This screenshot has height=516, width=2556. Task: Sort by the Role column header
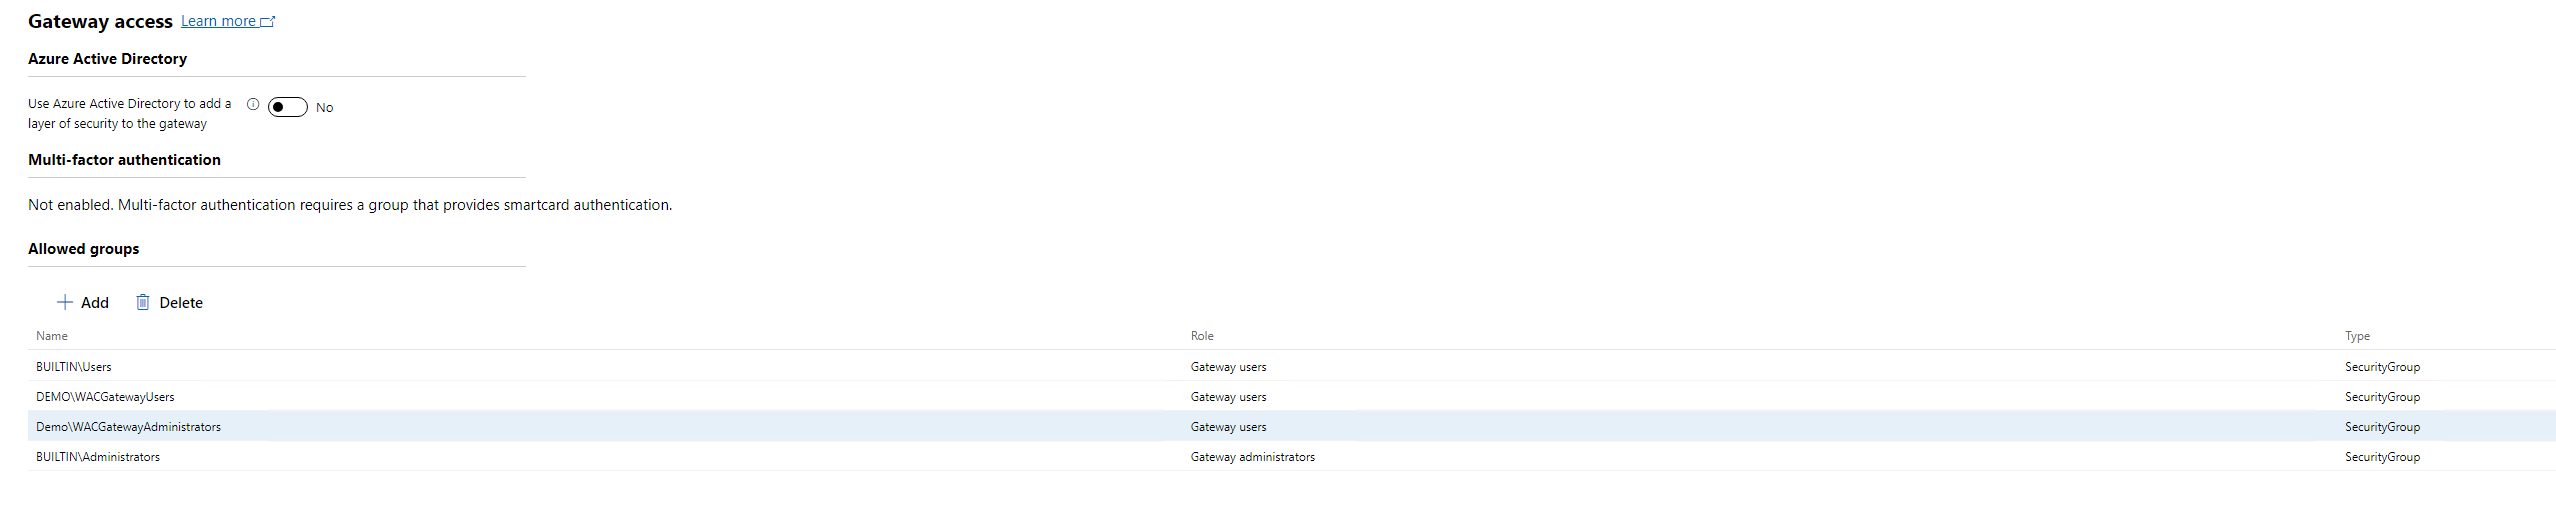pyautogui.click(x=1202, y=336)
